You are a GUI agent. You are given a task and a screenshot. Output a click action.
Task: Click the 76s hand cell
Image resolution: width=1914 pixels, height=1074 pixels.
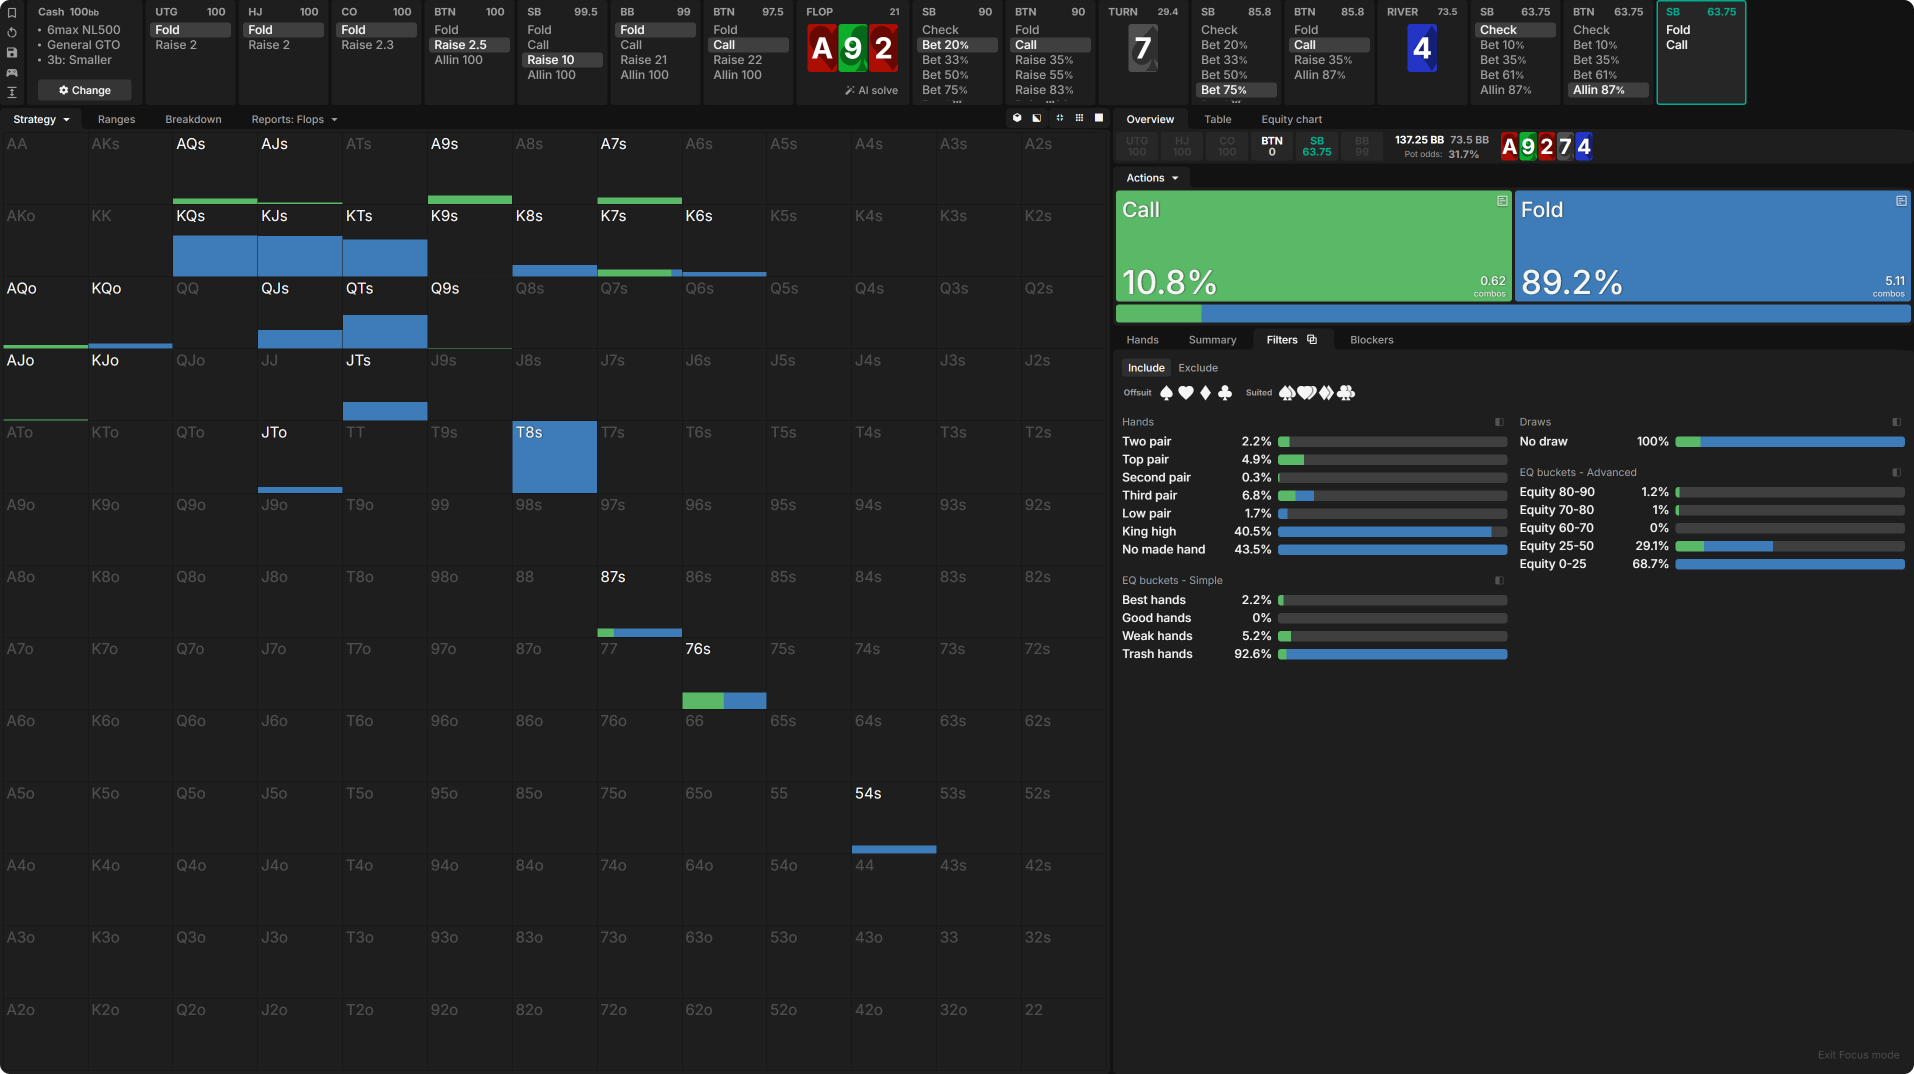(724, 674)
